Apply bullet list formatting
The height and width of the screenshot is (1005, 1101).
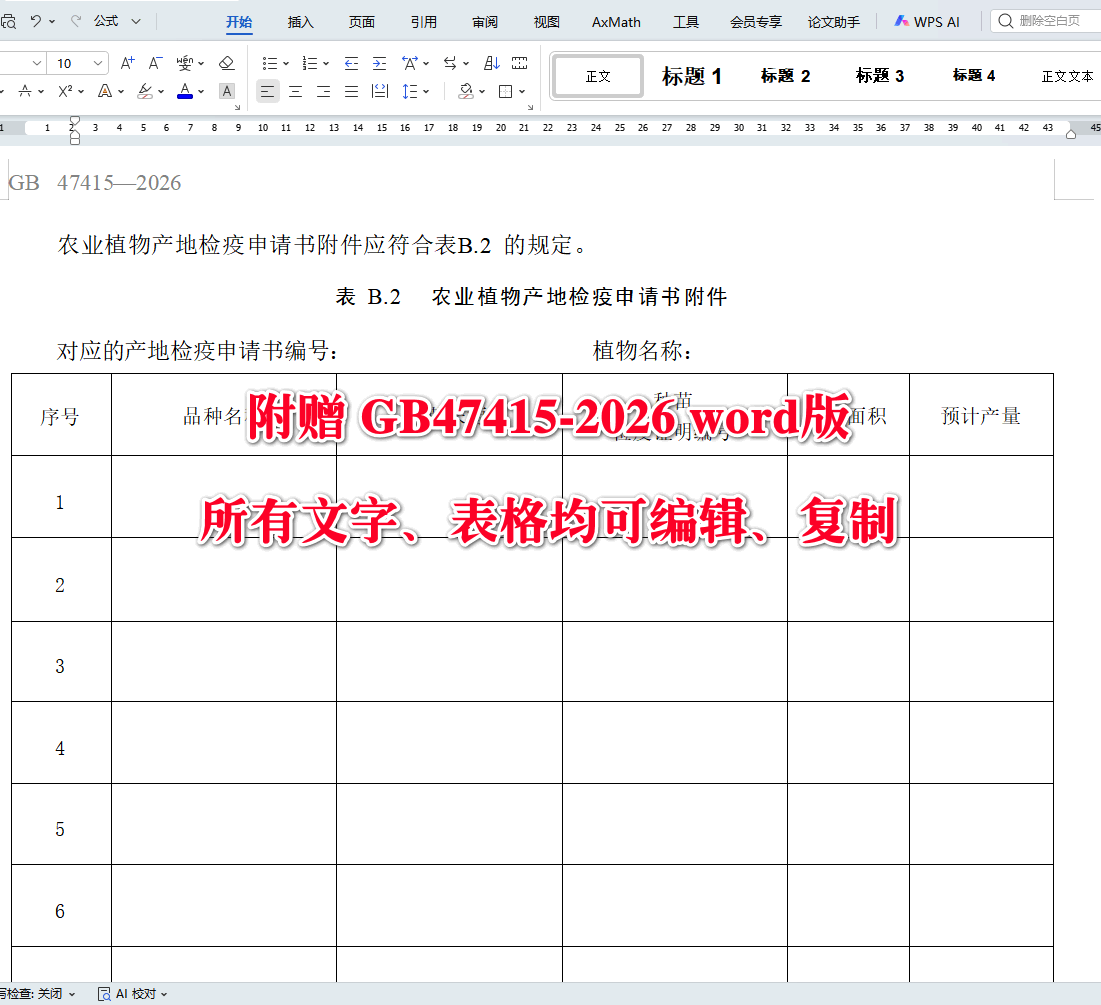(270, 63)
